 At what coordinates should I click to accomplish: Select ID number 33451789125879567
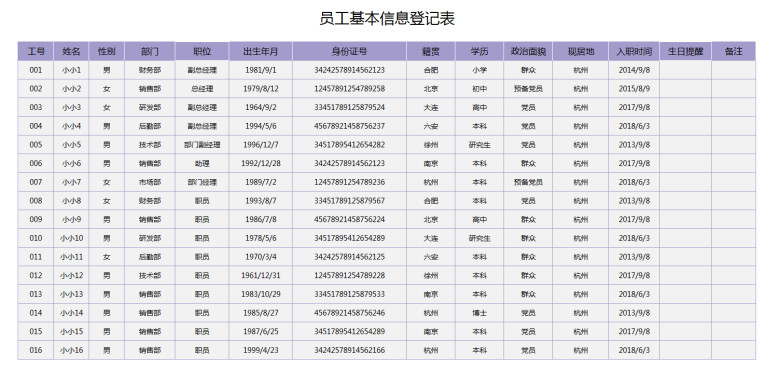tap(349, 201)
